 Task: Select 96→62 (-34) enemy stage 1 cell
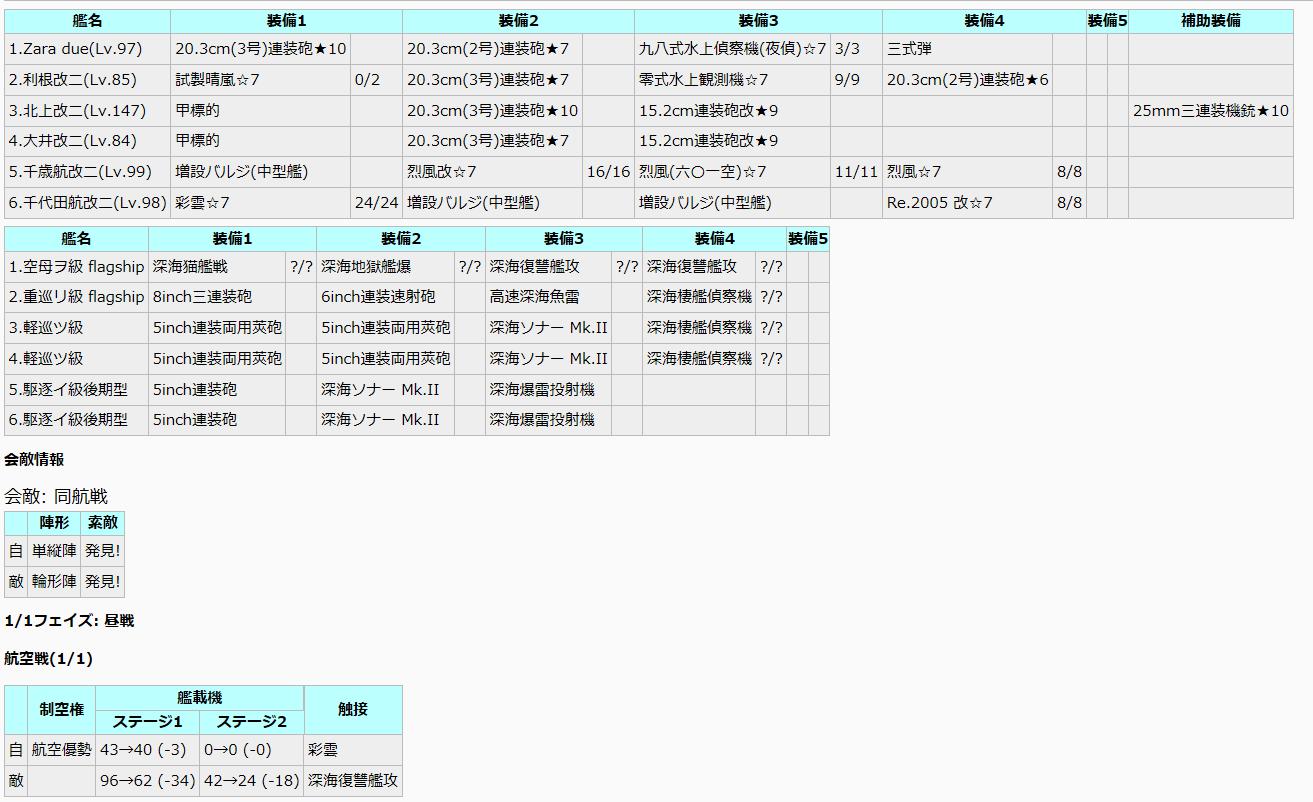pyautogui.click(x=148, y=781)
